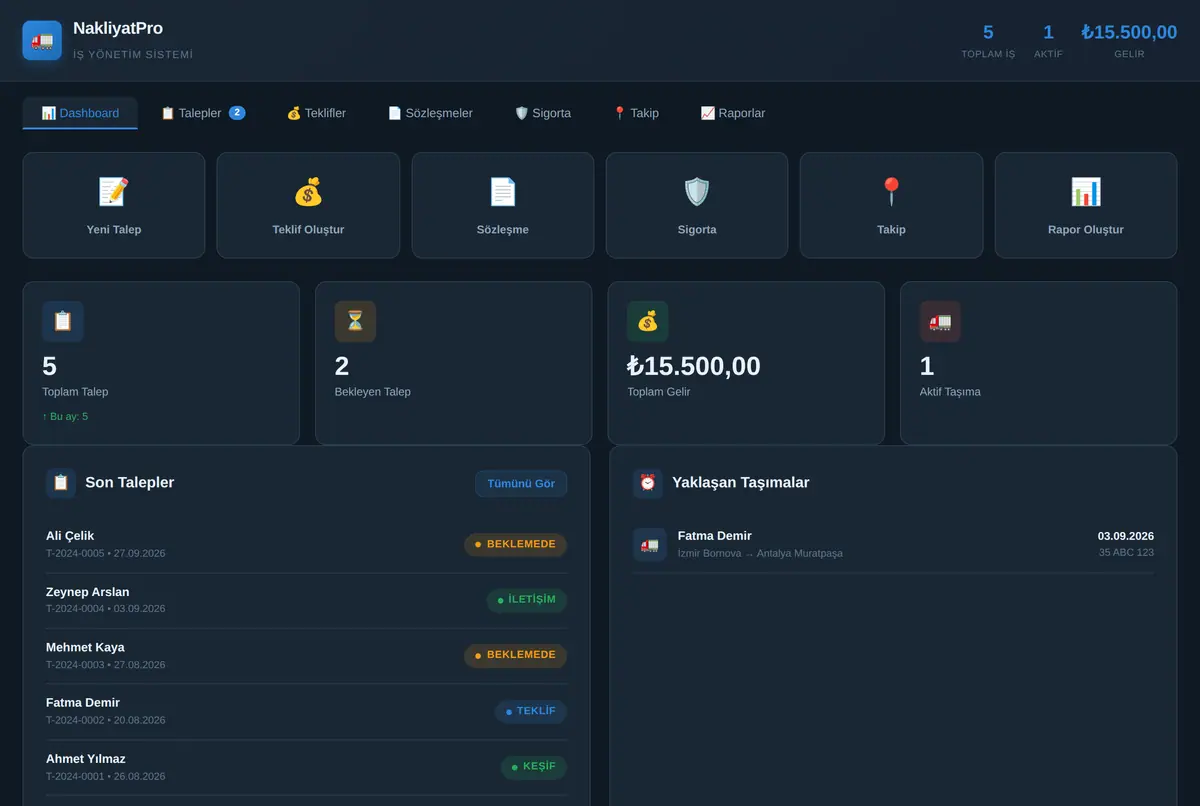
Task: Click request ID T-2024-0002 under Fatma Demir
Action: coord(75,720)
